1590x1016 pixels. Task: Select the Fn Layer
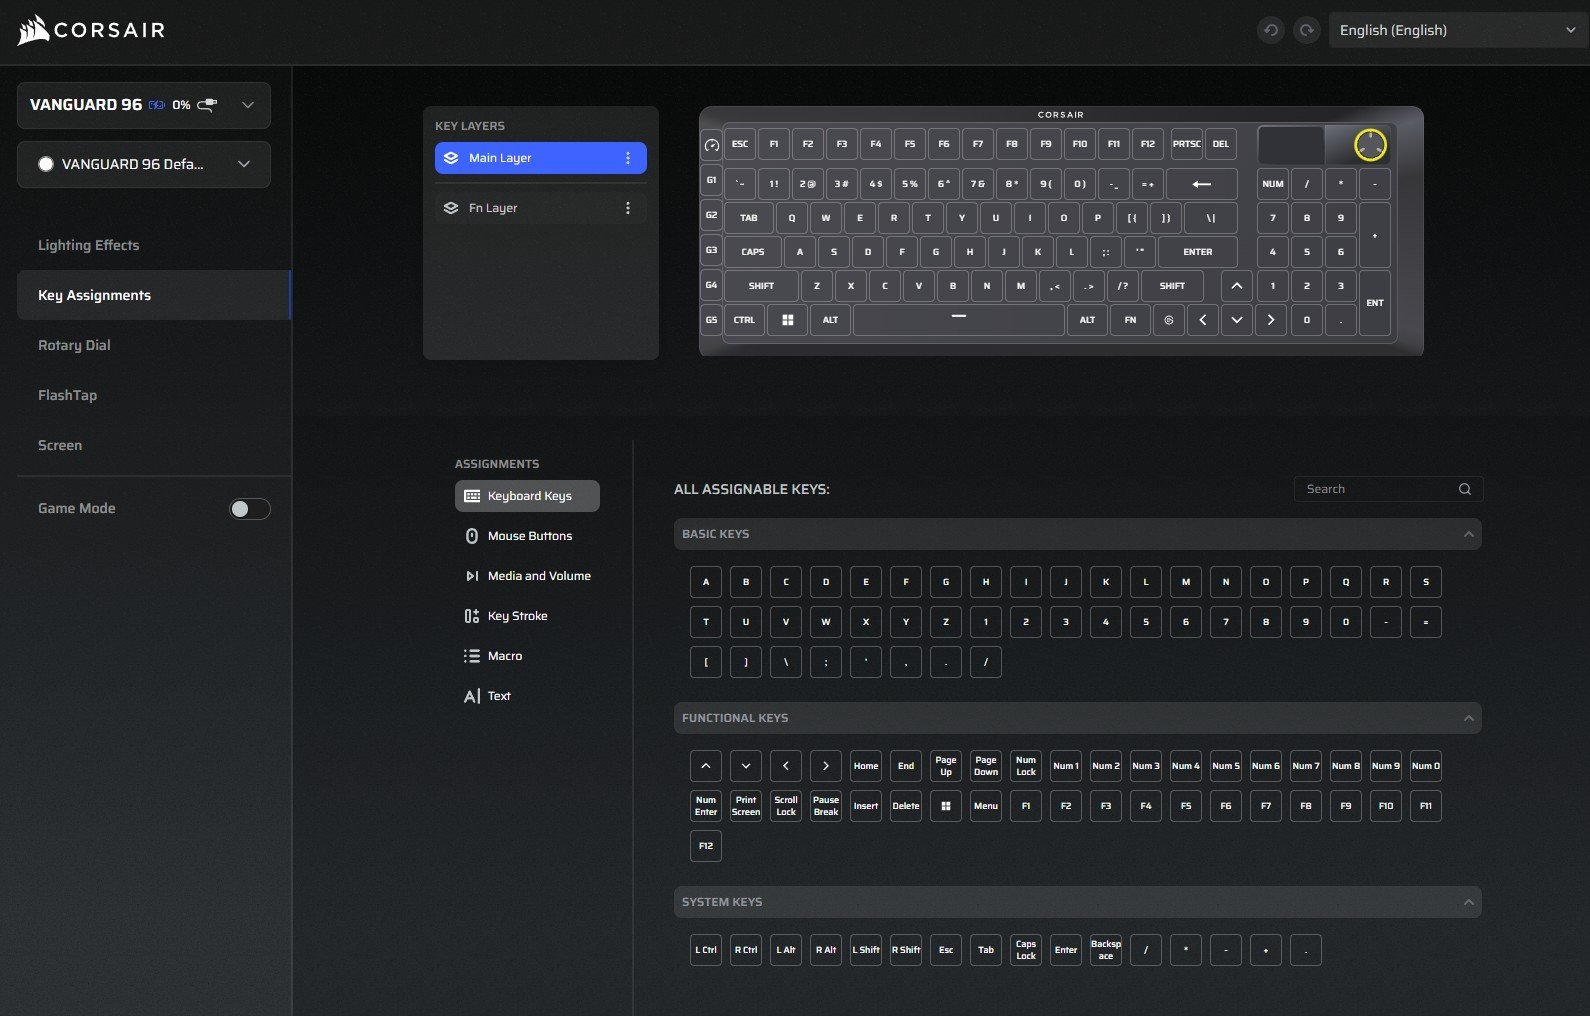point(541,208)
